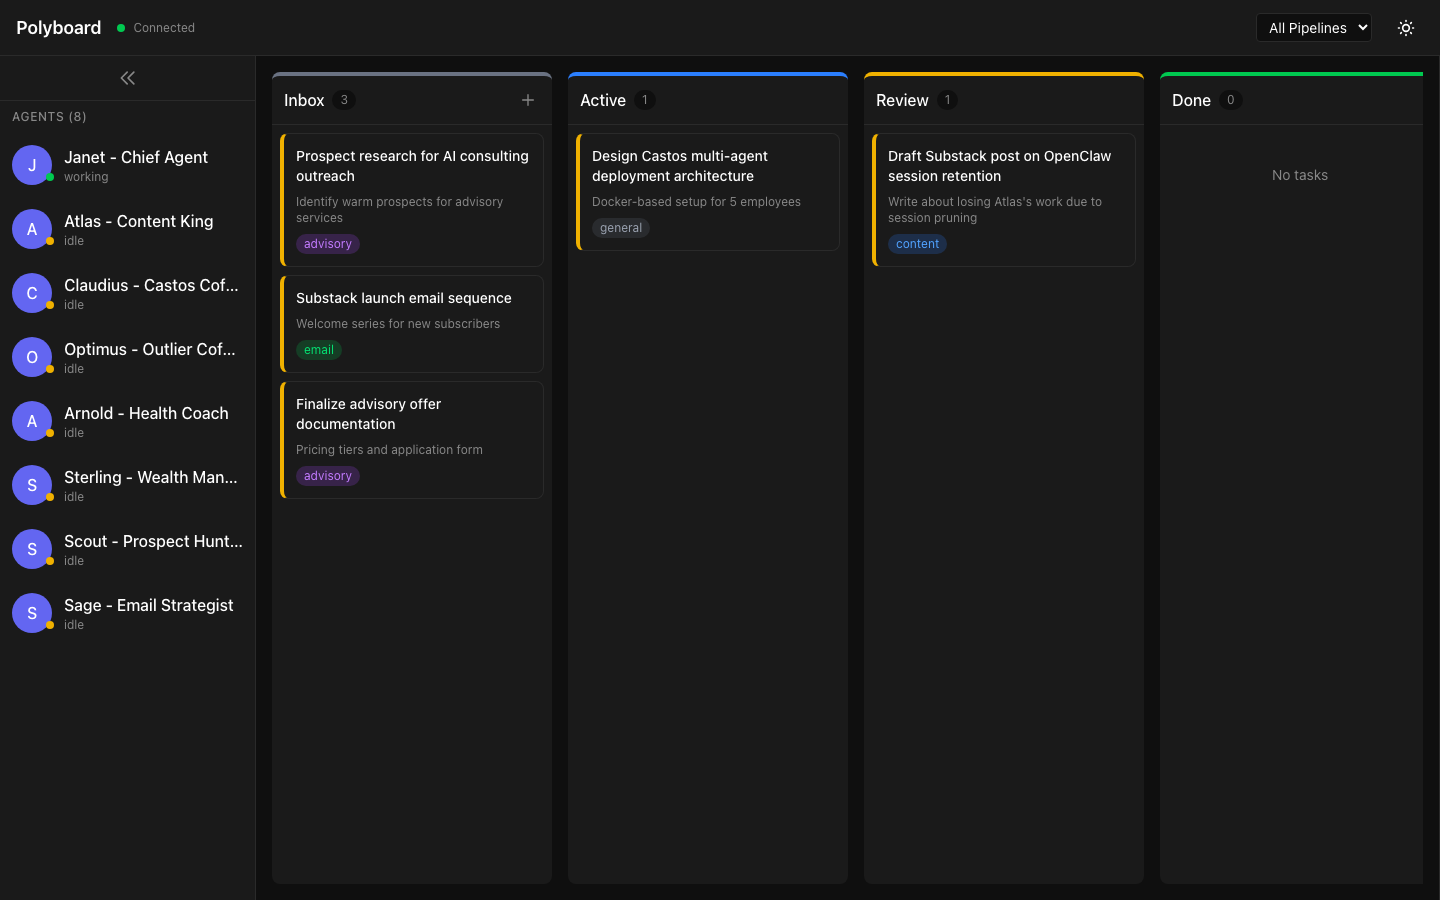Image resolution: width=1440 pixels, height=900 pixels.
Task: Select Optimus - Outlier agent name
Action: tap(150, 349)
